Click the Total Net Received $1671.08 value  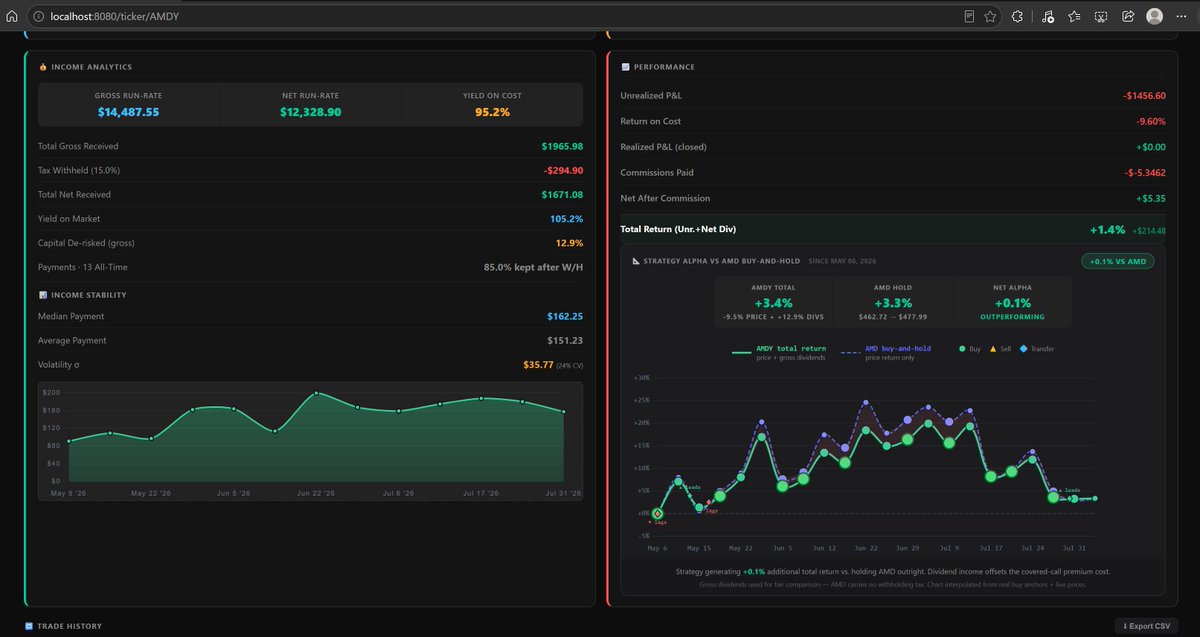point(562,194)
